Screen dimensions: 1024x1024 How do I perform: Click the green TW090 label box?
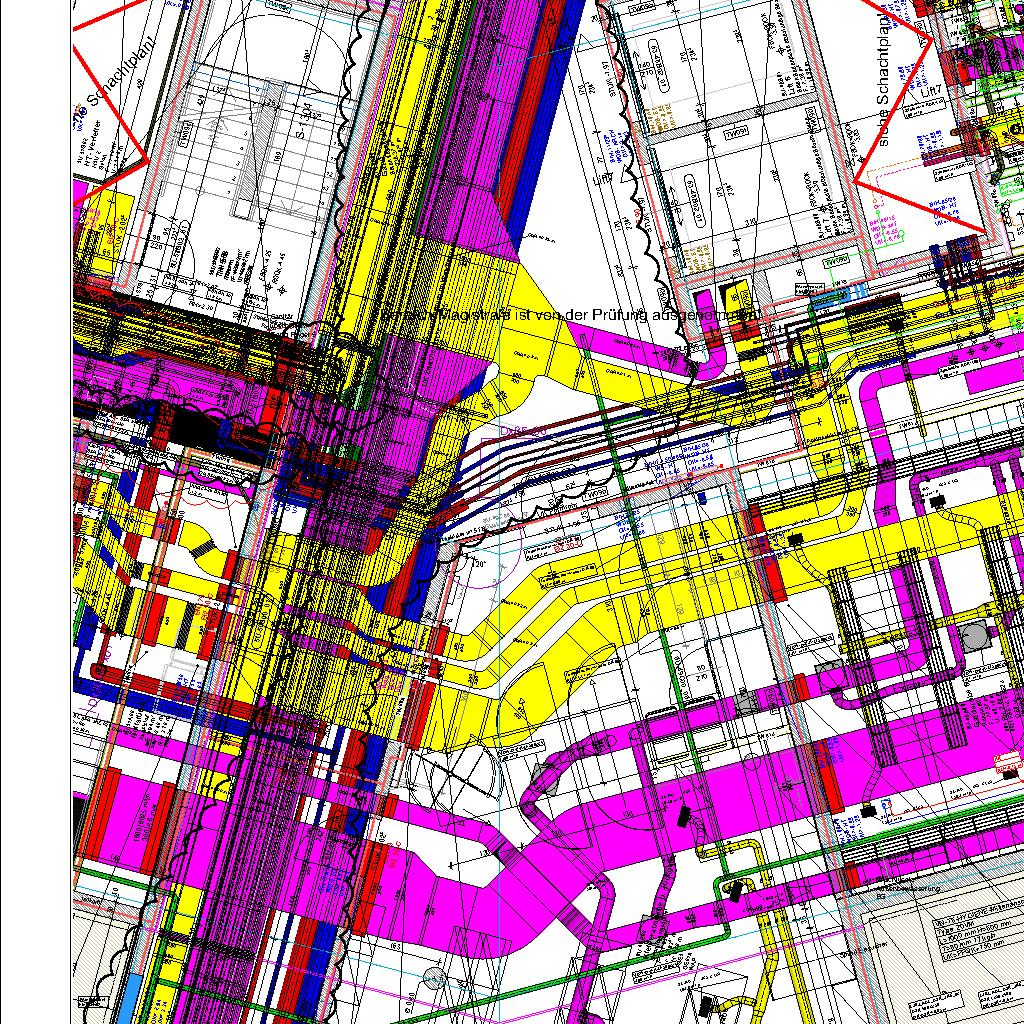point(835,260)
